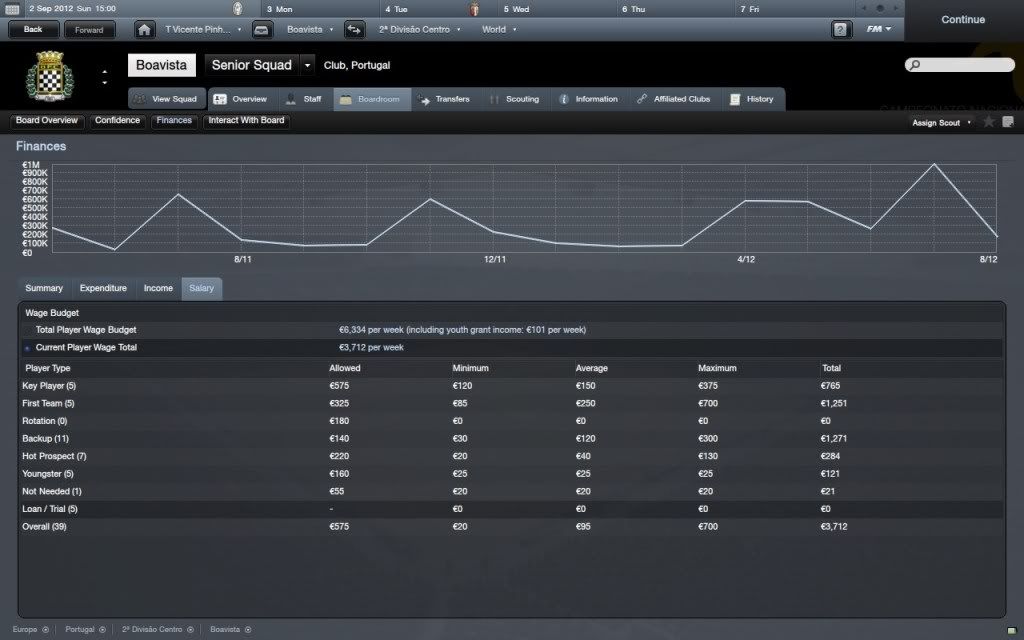
Task: Click the Information section icon
Action: [564, 99]
